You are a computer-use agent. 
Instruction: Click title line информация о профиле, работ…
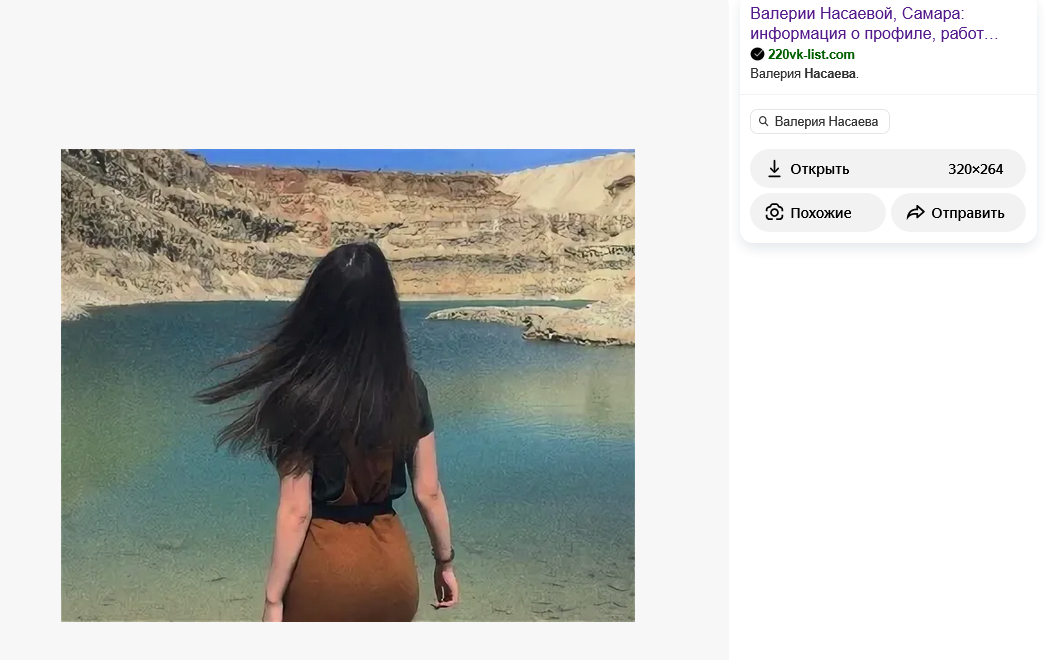pyautogui.click(x=874, y=33)
